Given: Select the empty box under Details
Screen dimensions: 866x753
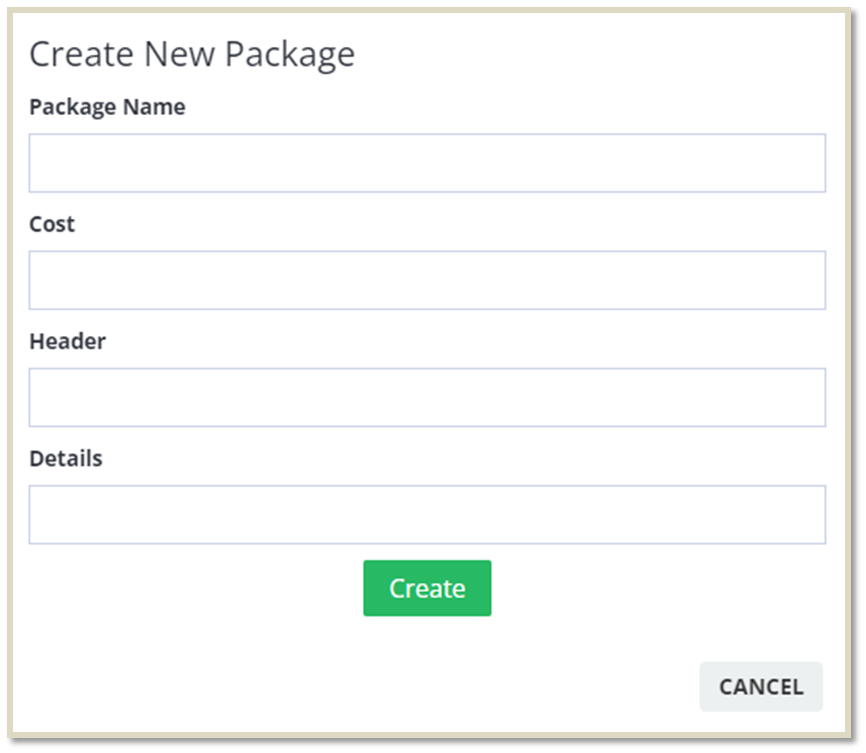Looking at the screenshot, I should 427,514.
